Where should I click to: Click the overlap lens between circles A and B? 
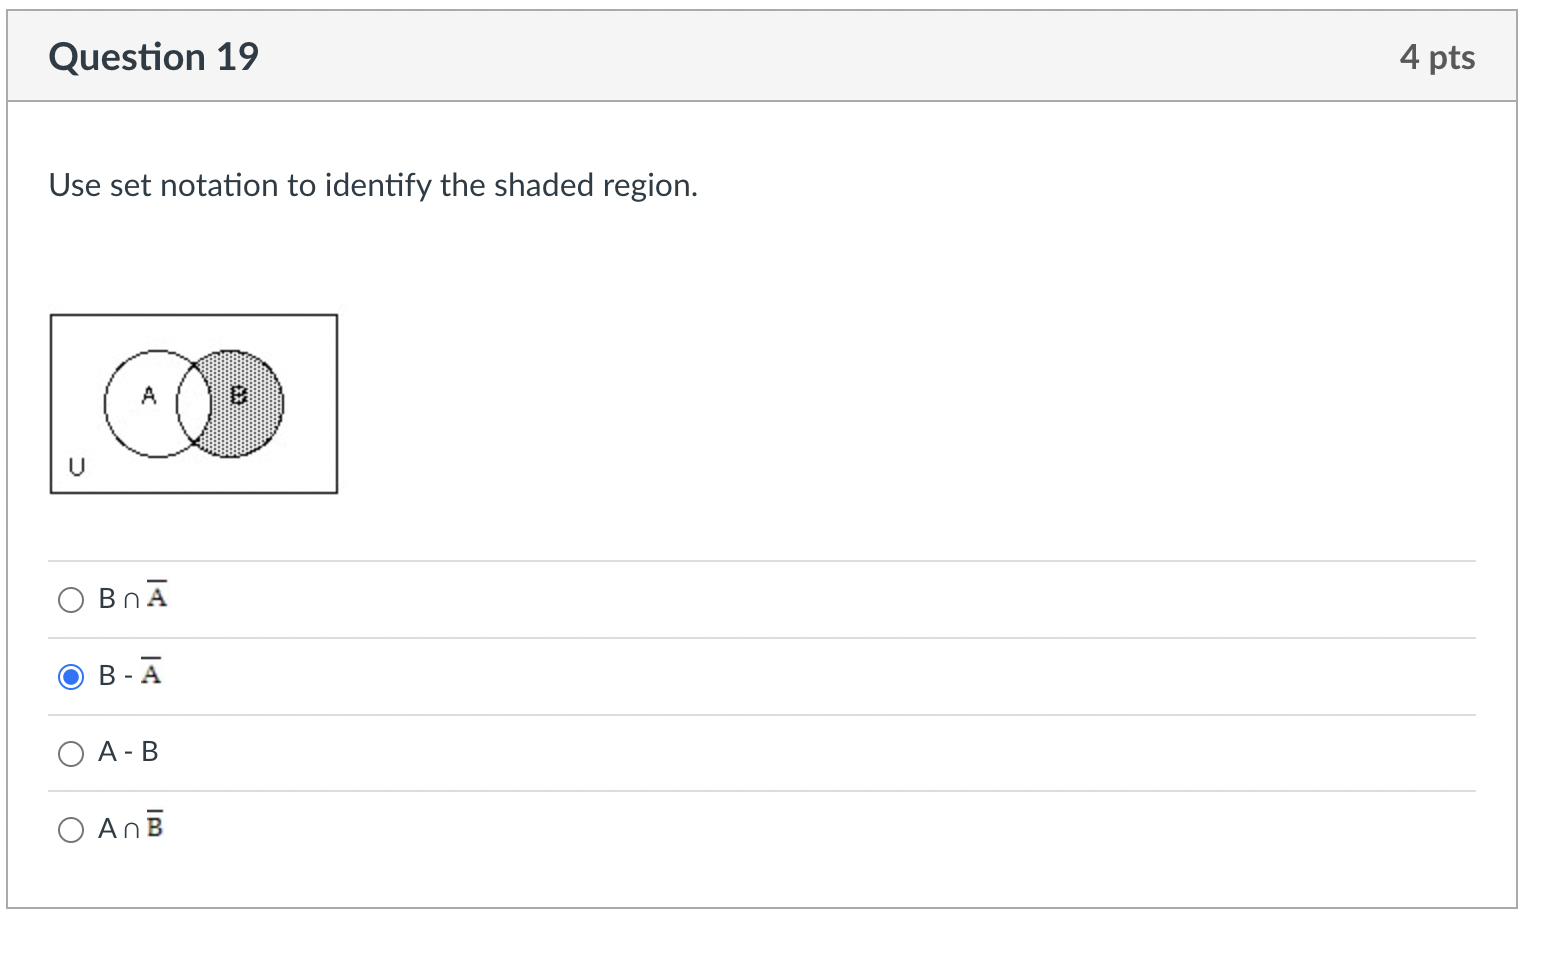click(194, 404)
